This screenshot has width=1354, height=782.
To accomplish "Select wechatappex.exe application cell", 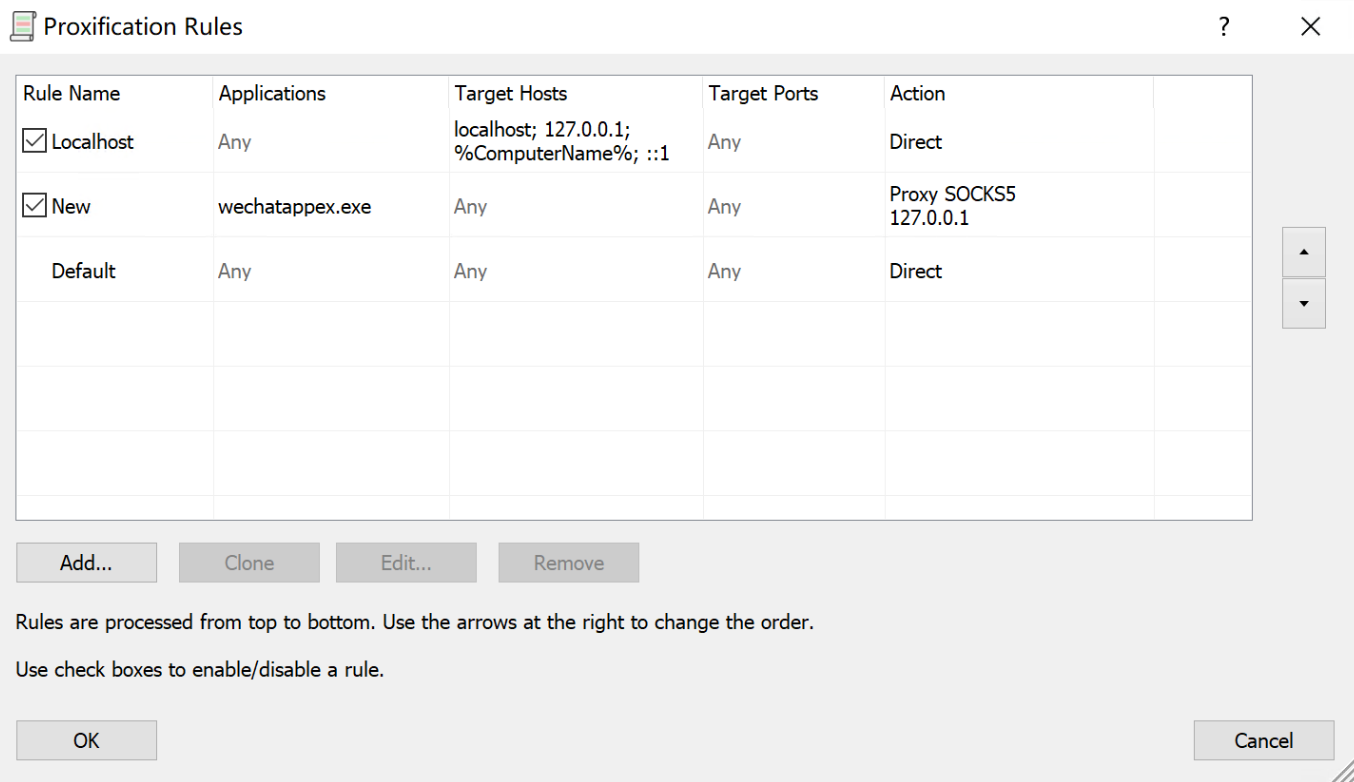I will [294, 207].
